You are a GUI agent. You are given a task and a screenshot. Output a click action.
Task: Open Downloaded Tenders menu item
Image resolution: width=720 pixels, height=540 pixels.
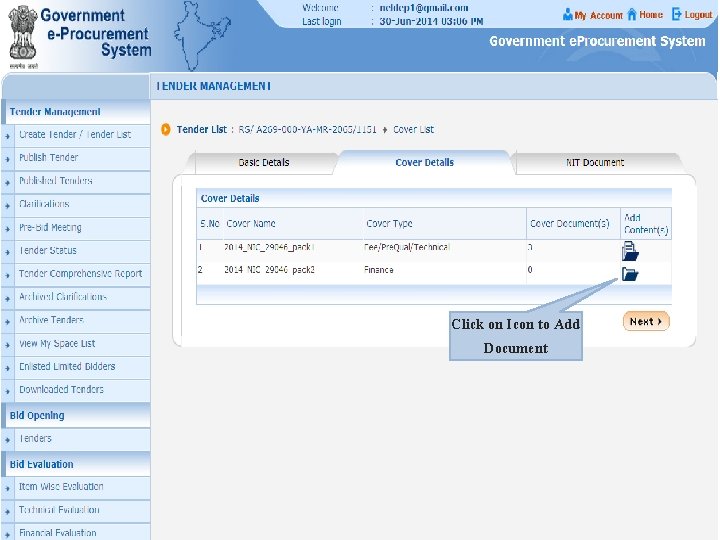pos(61,389)
